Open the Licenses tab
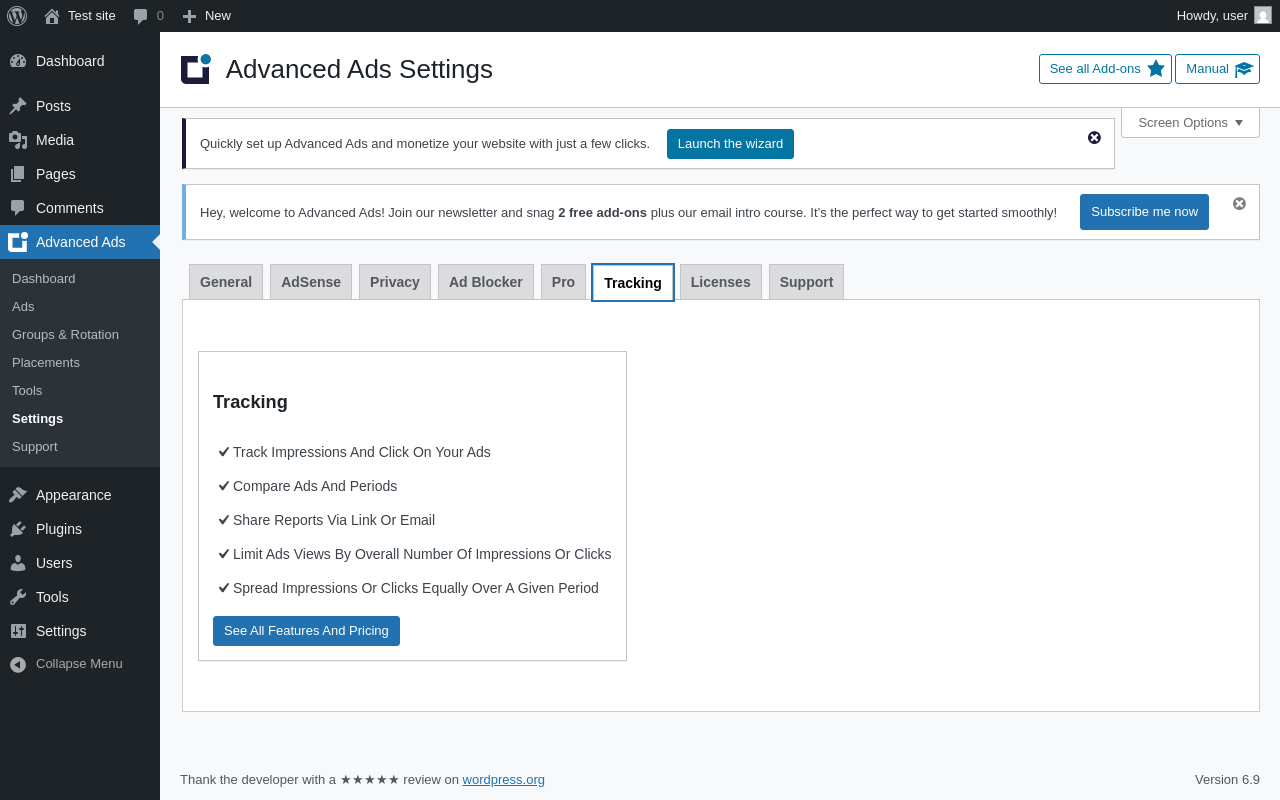 [720, 282]
